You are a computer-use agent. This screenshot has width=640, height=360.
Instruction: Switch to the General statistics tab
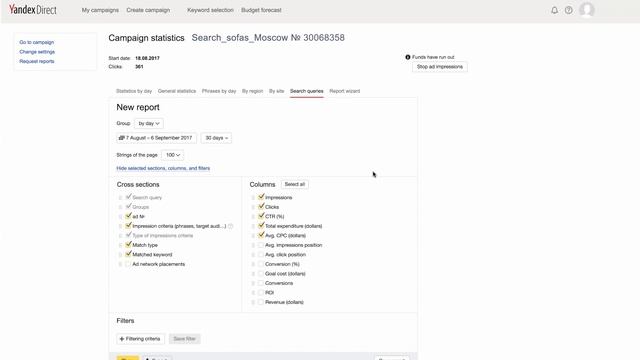click(x=177, y=91)
